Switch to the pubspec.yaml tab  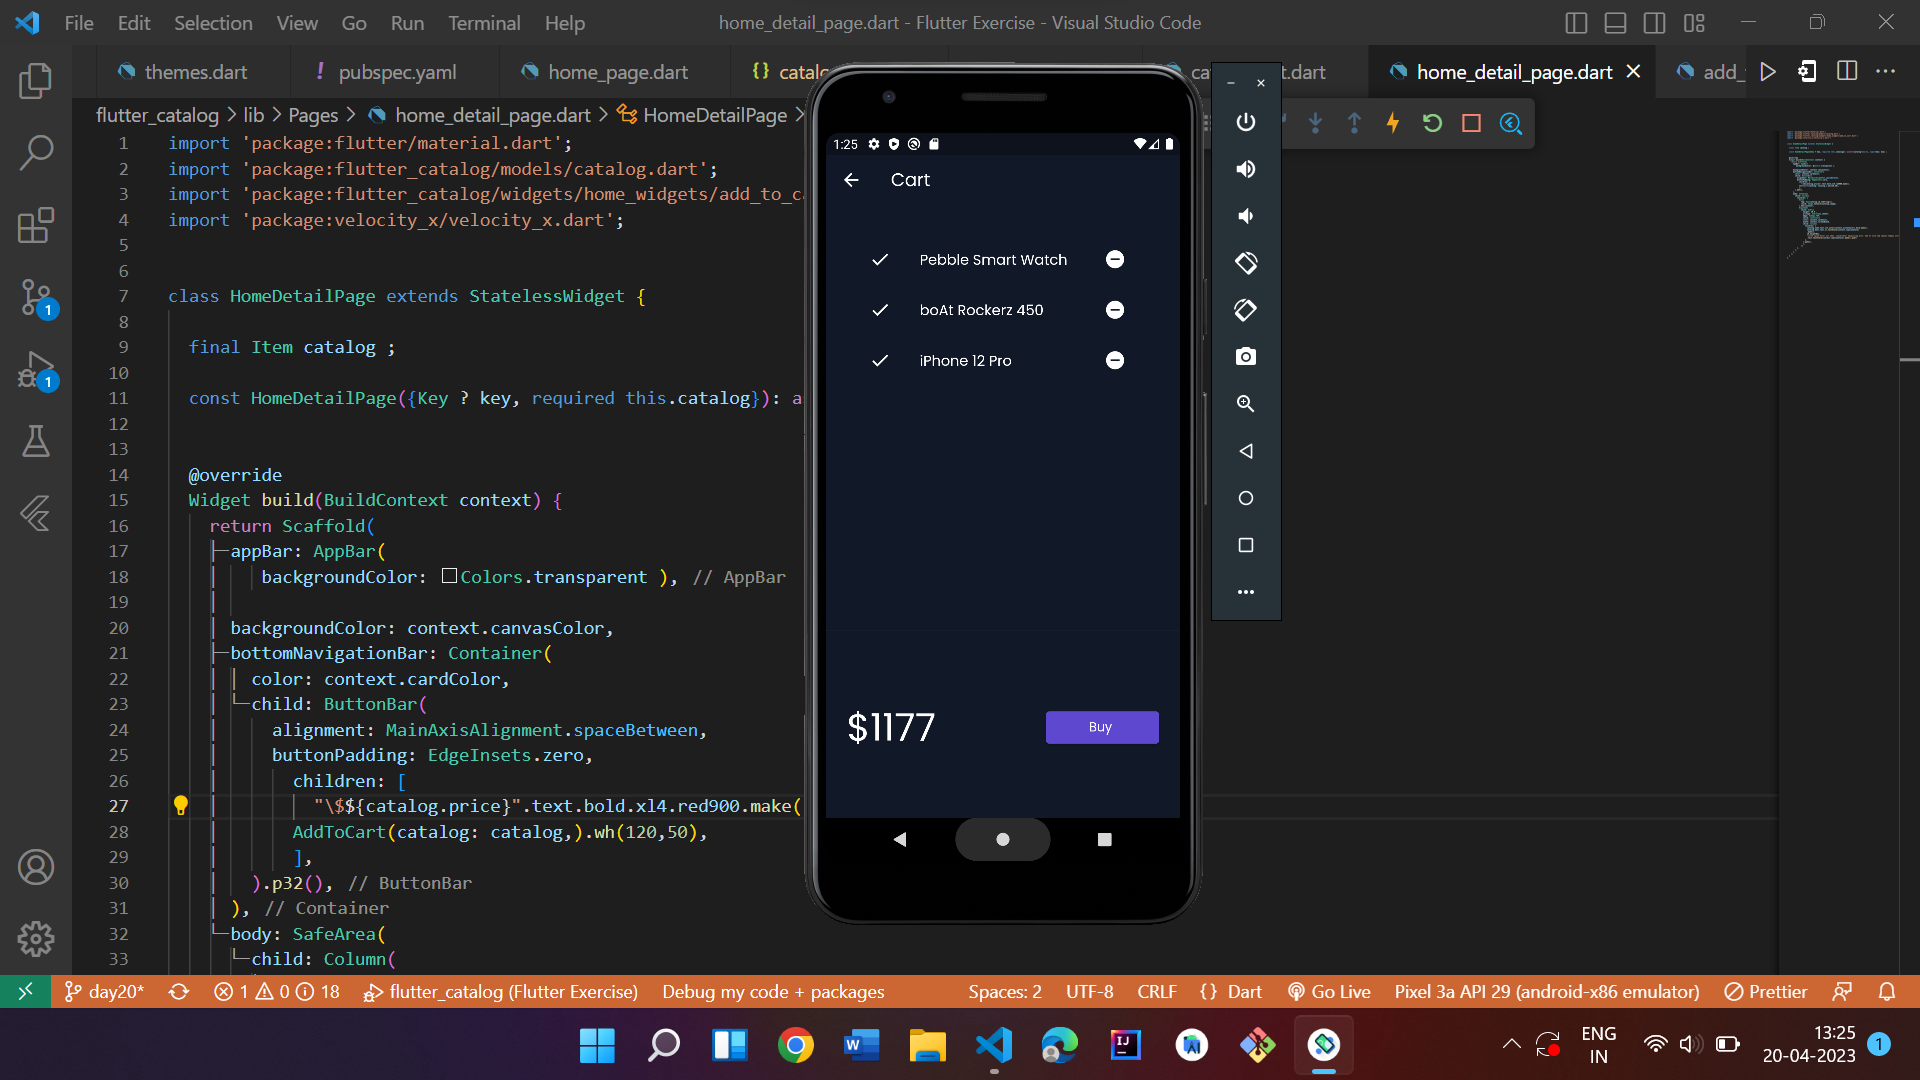(x=397, y=71)
